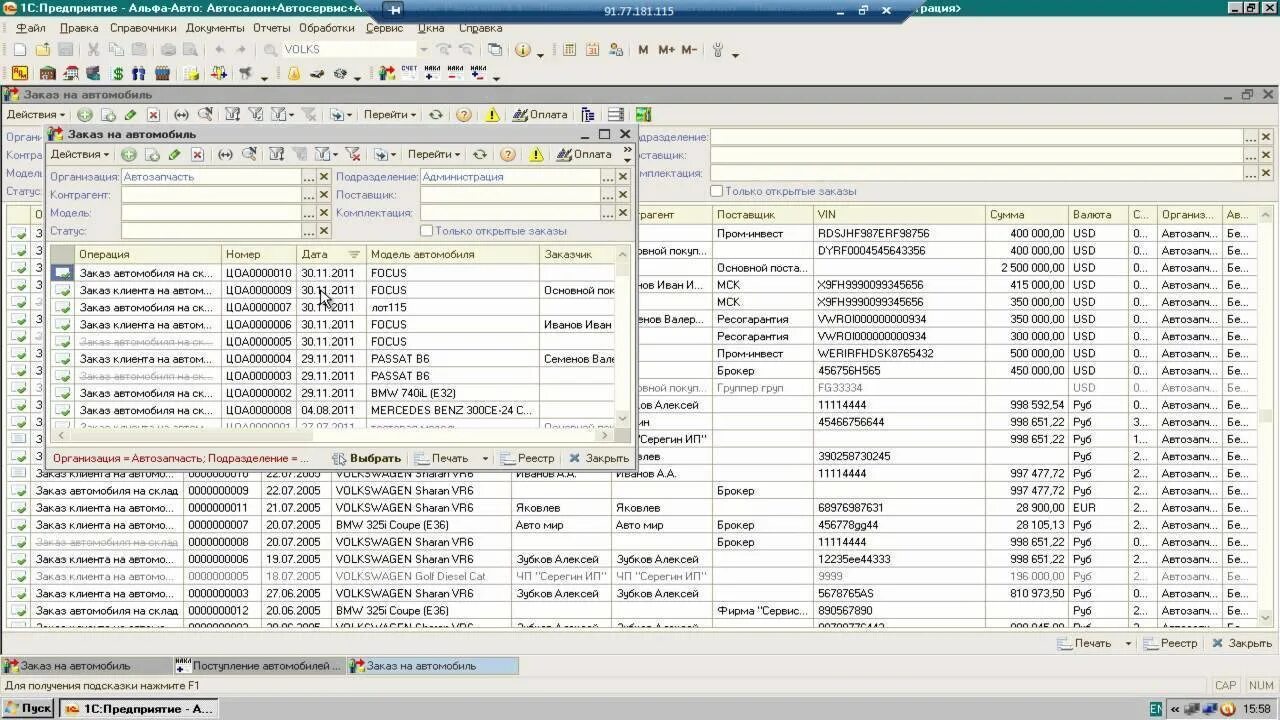Open Документы menu
1280x720 pixels.
pos(214,28)
